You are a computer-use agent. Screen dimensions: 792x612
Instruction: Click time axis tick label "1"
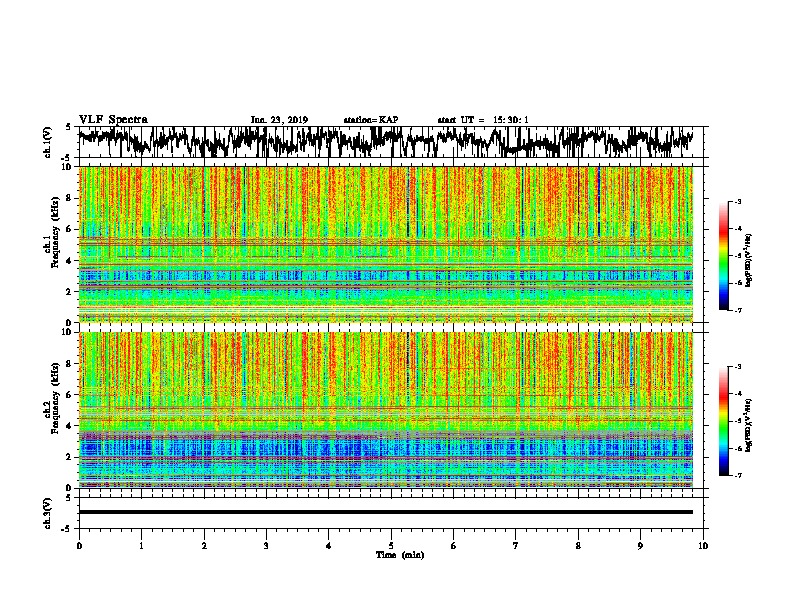[x=141, y=546]
